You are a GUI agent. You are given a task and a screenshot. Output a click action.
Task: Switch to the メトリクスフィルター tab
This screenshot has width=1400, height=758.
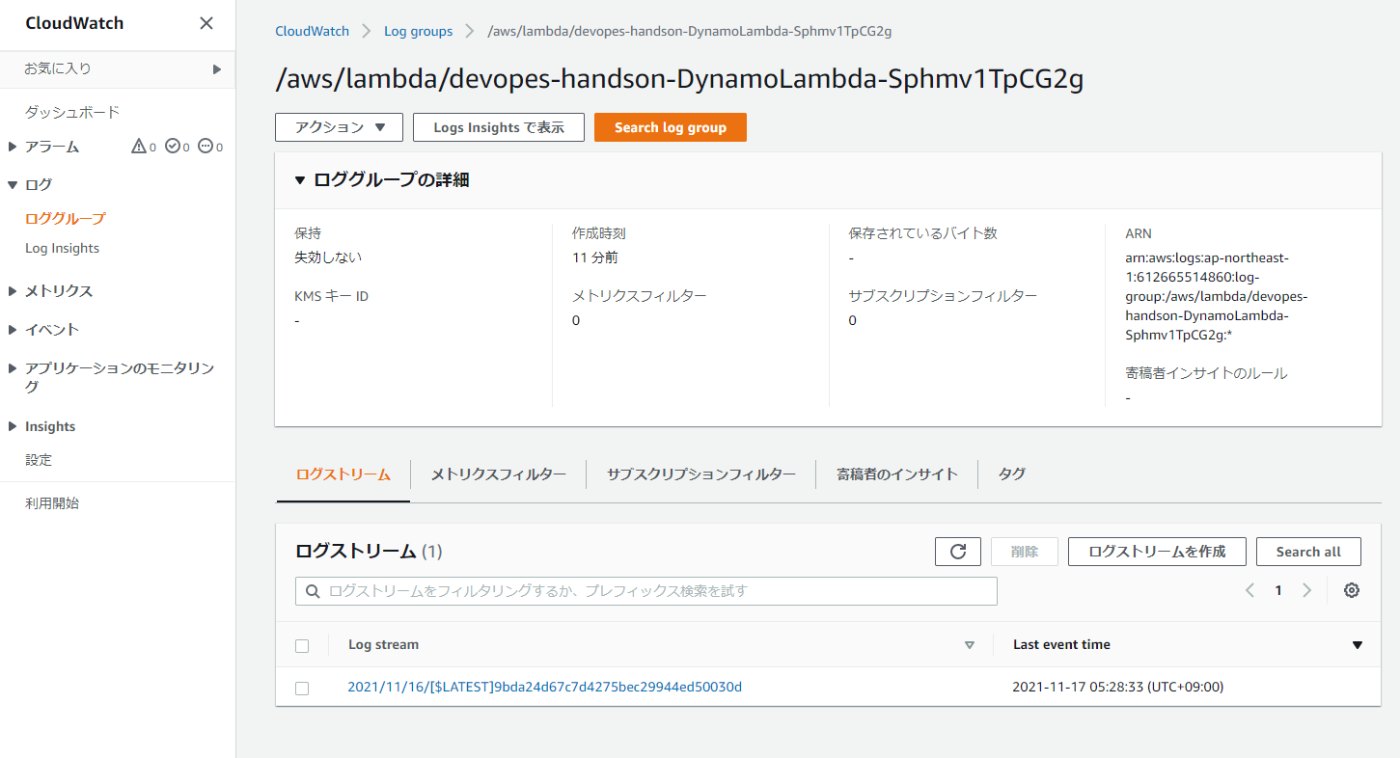click(499, 473)
